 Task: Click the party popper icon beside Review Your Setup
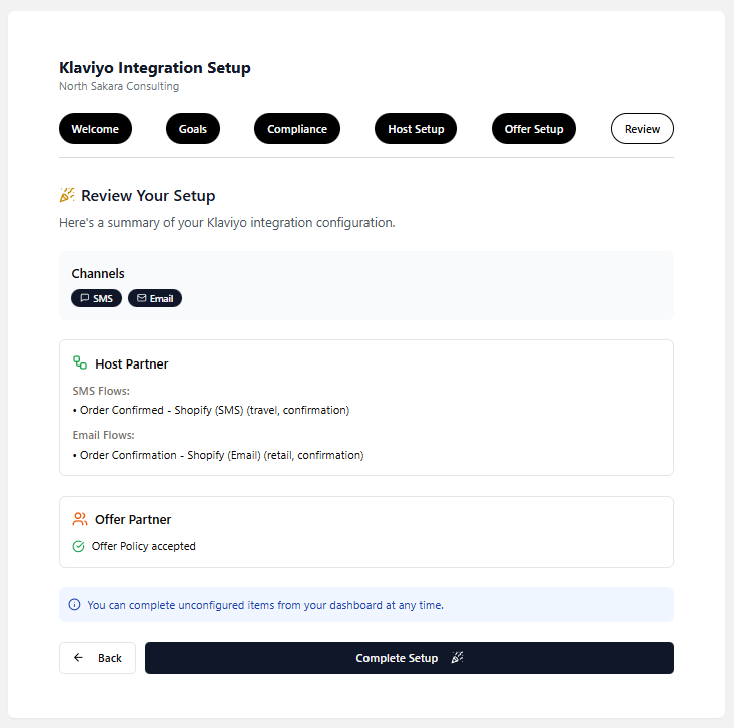click(67, 195)
